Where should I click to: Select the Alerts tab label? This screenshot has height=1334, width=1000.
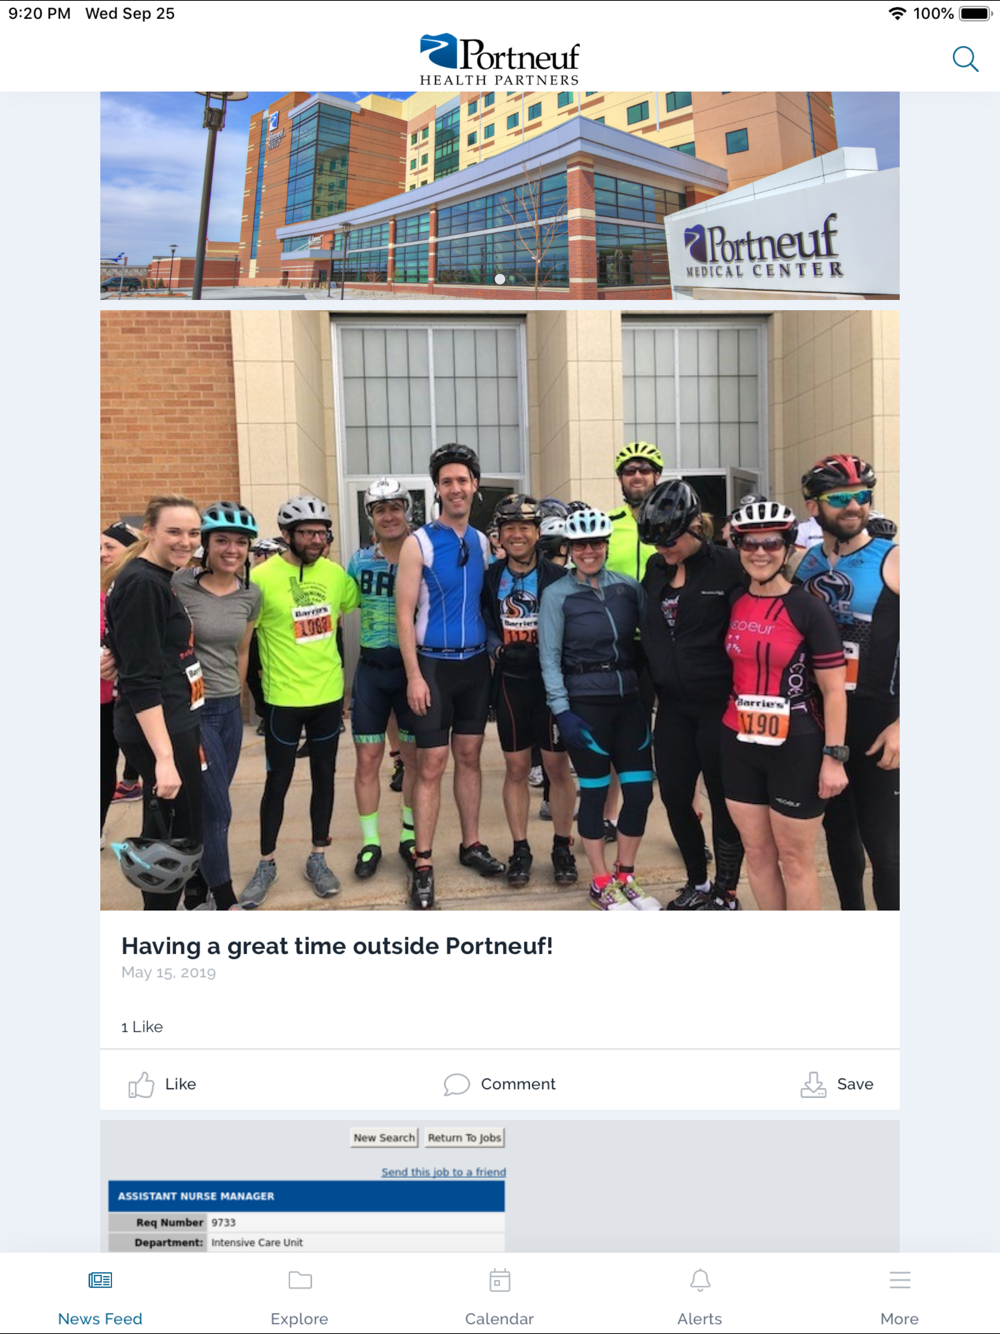(699, 1319)
